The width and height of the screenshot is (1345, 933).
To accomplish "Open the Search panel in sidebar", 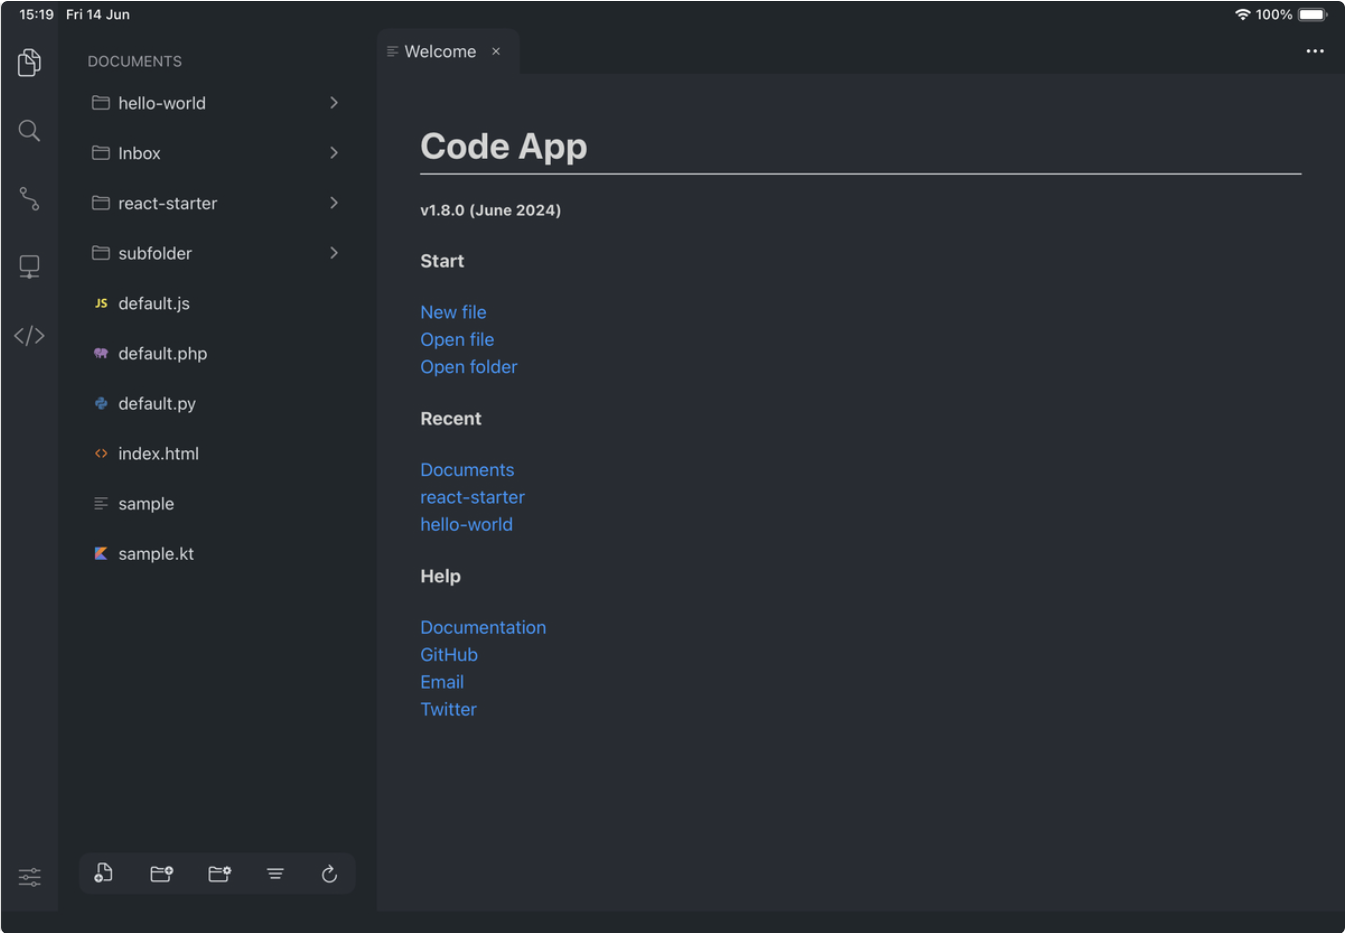I will tap(29, 130).
